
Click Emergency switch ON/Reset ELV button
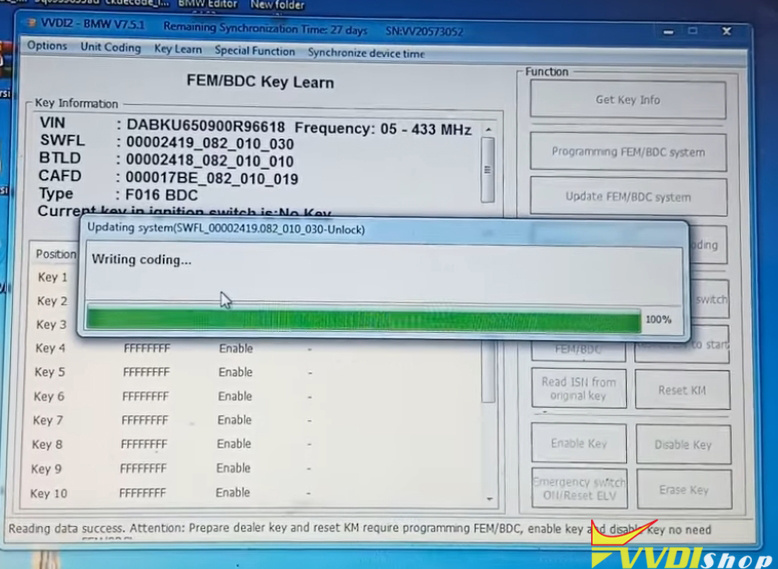pos(580,489)
